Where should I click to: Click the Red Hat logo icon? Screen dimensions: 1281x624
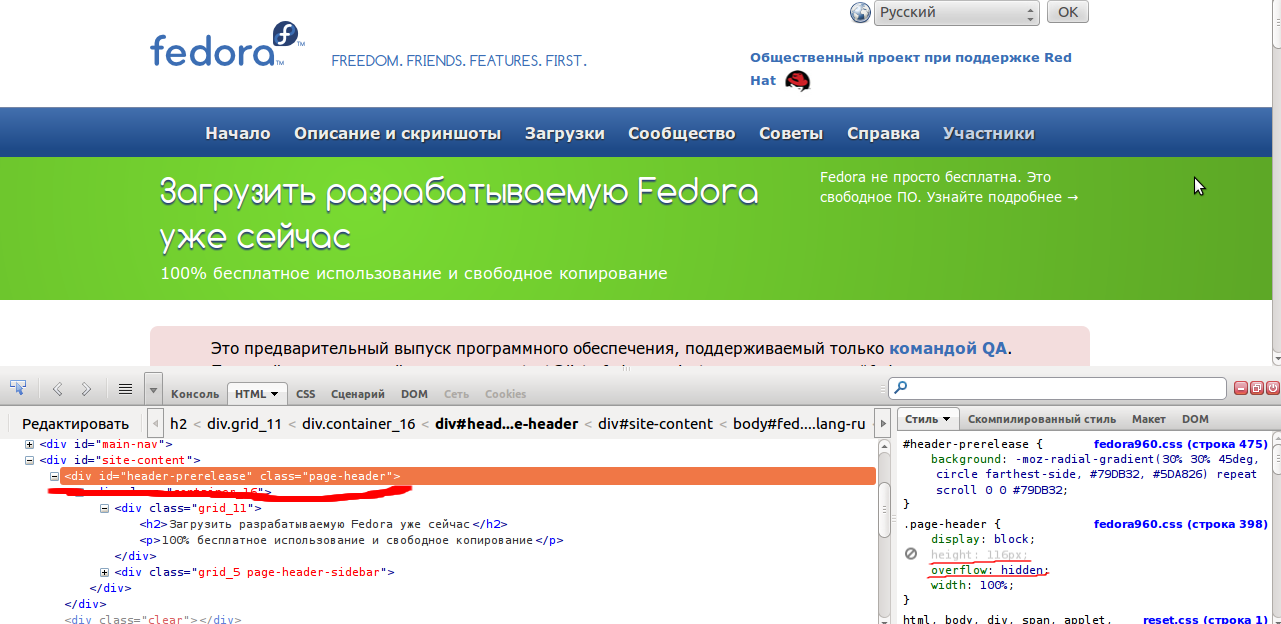pyautogui.click(x=797, y=81)
